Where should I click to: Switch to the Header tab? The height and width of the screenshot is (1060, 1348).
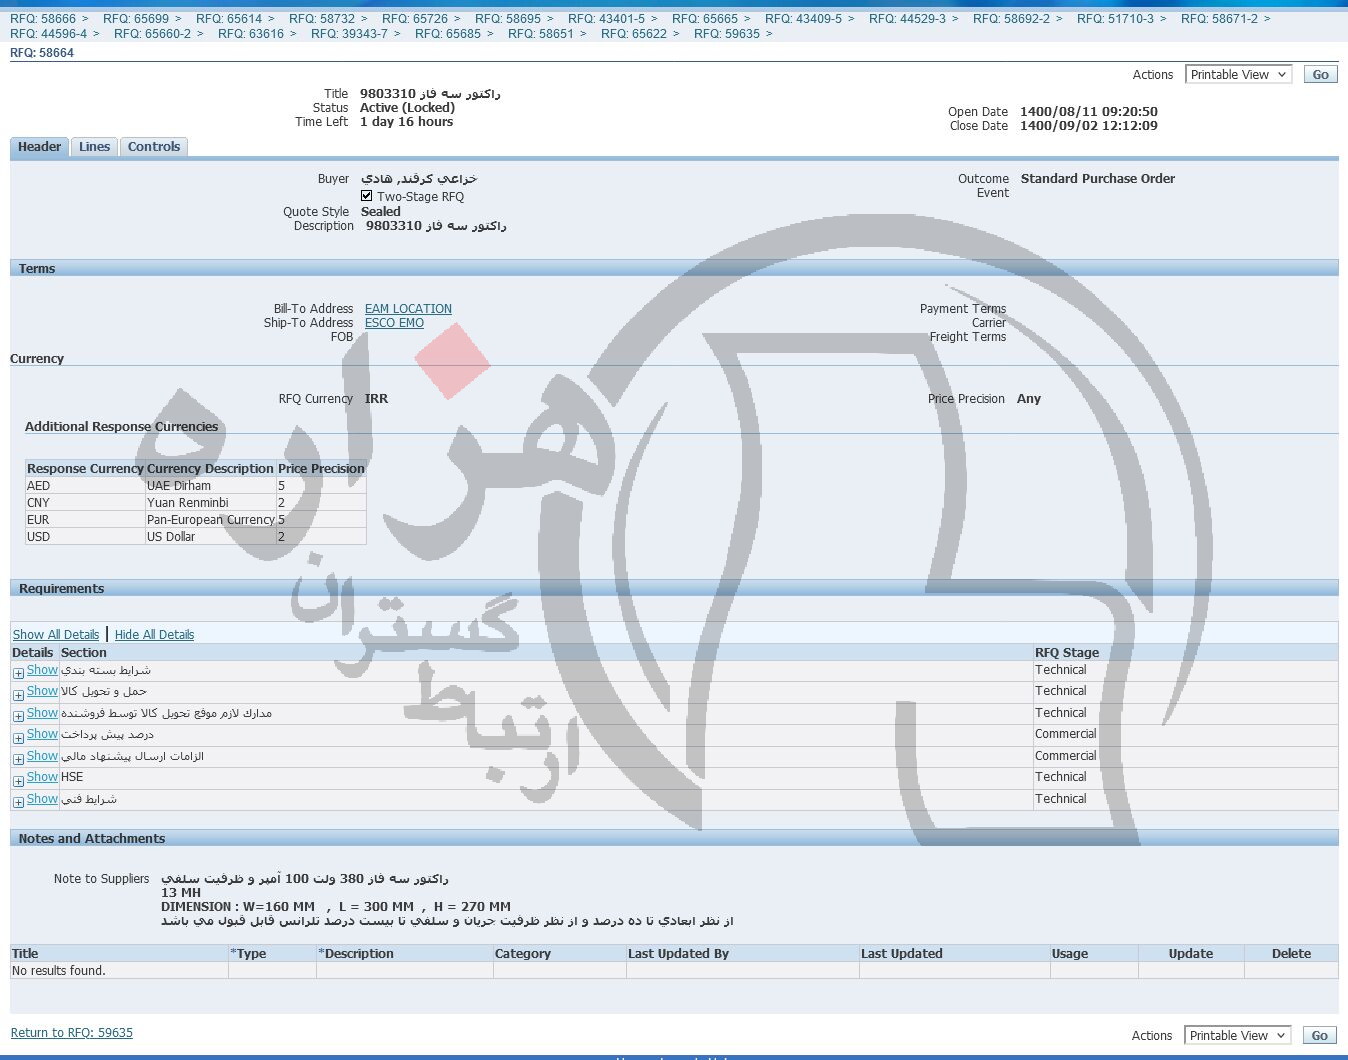39,147
